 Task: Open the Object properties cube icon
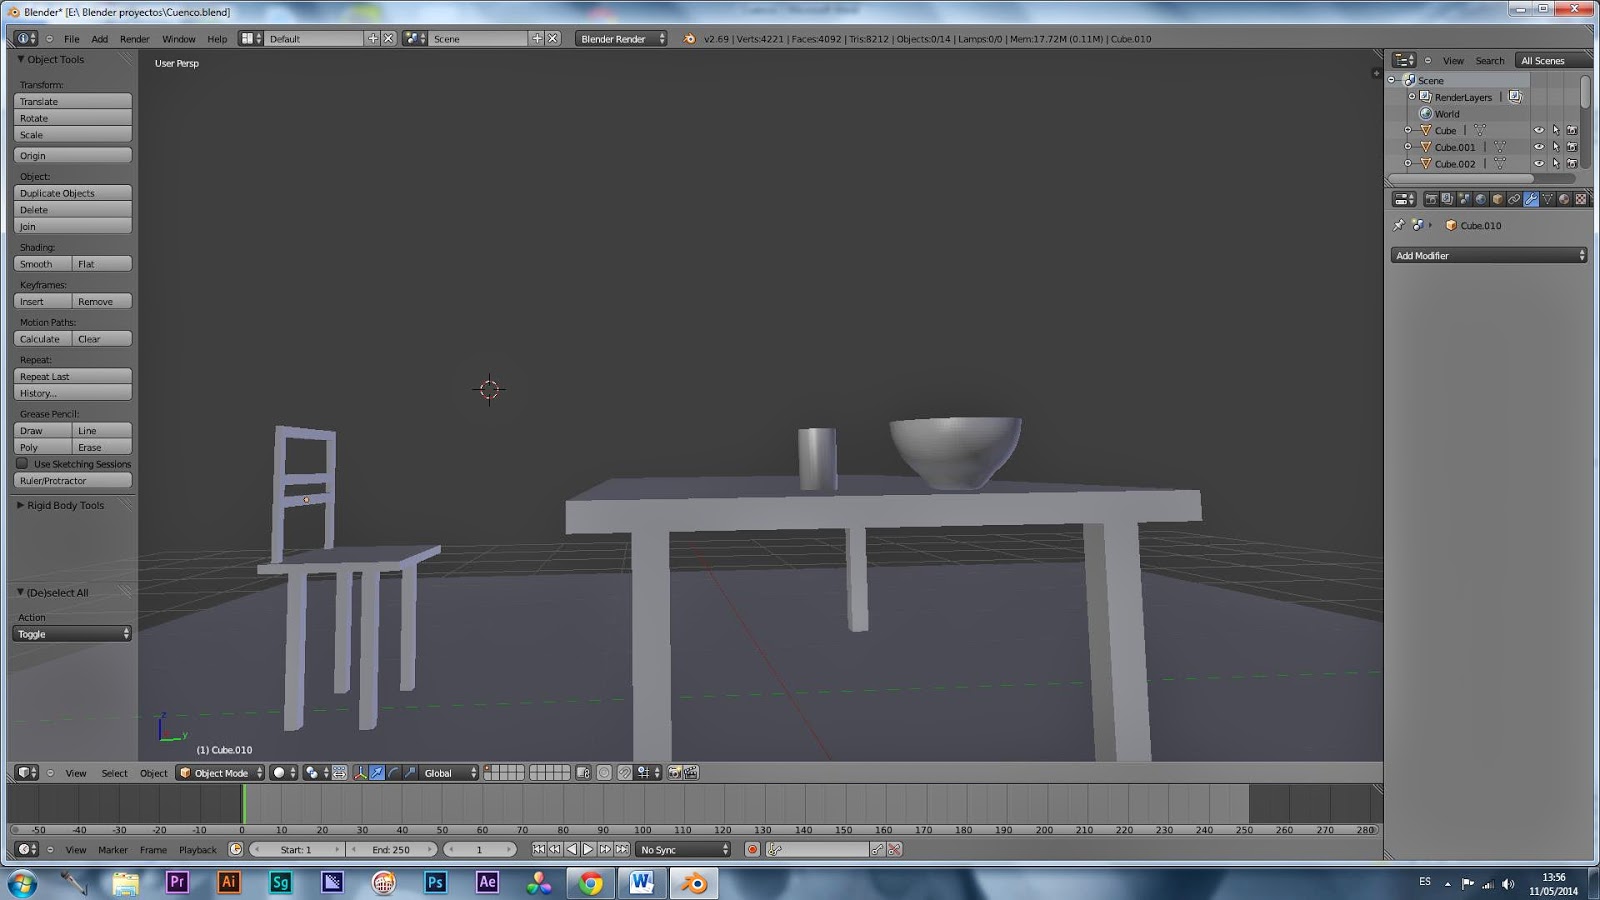pos(1499,200)
